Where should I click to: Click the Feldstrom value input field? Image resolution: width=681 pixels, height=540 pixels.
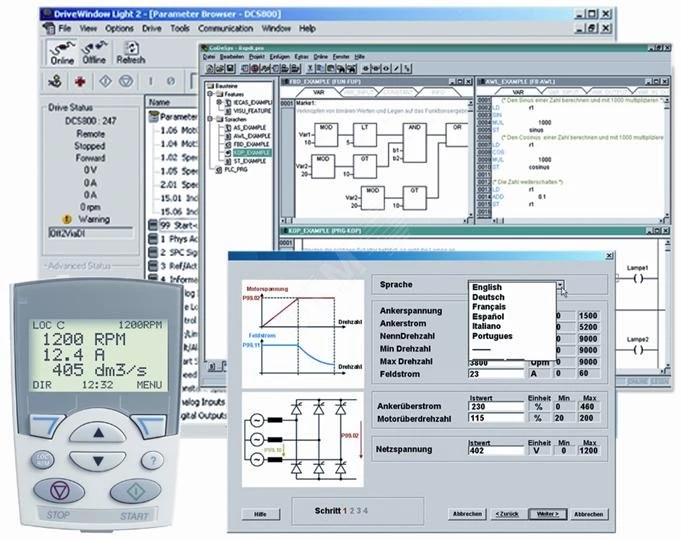[x=496, y=374]
